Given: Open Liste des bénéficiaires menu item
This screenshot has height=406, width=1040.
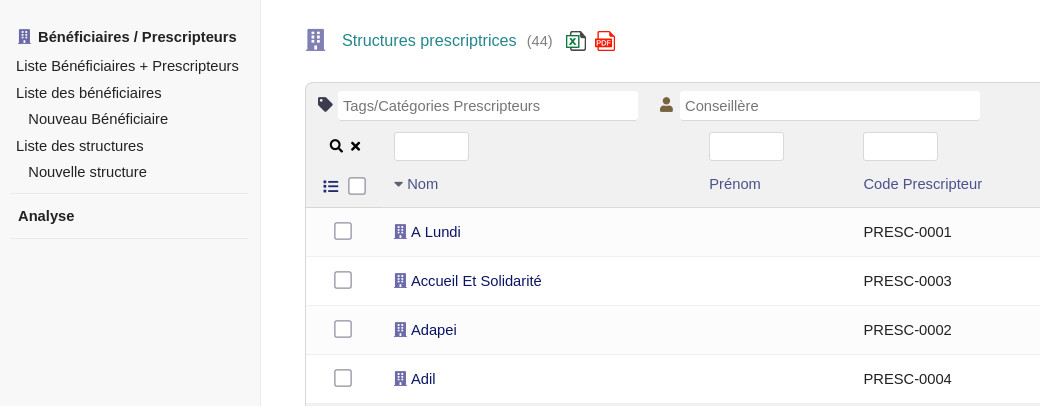Looking at the screenshot, I should pyautogui.click(x=89, y=93).
